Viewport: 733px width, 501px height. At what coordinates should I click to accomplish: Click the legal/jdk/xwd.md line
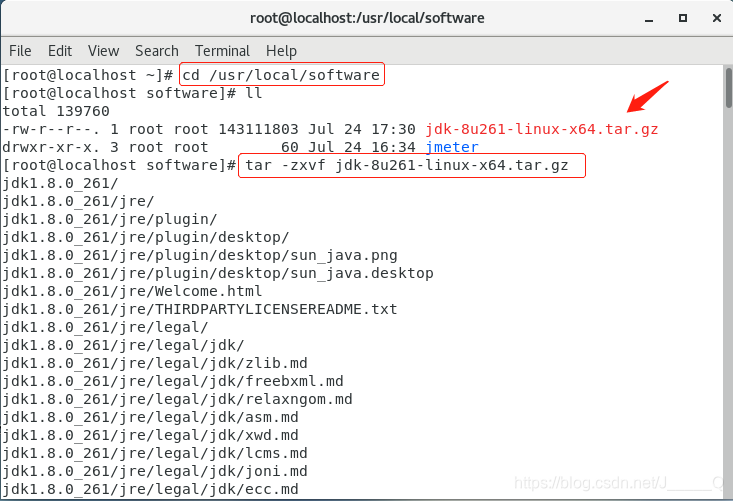pos(151,435)
